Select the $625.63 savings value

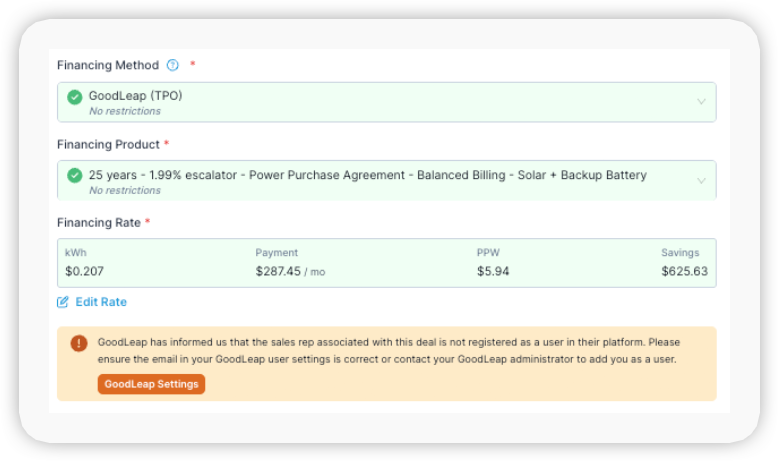pos(684,271)
